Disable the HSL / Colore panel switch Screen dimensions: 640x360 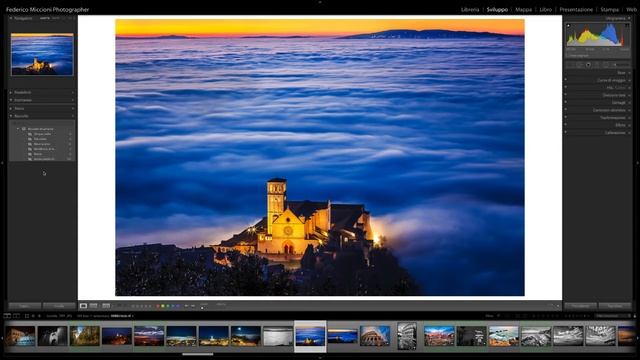click(566, 87)
